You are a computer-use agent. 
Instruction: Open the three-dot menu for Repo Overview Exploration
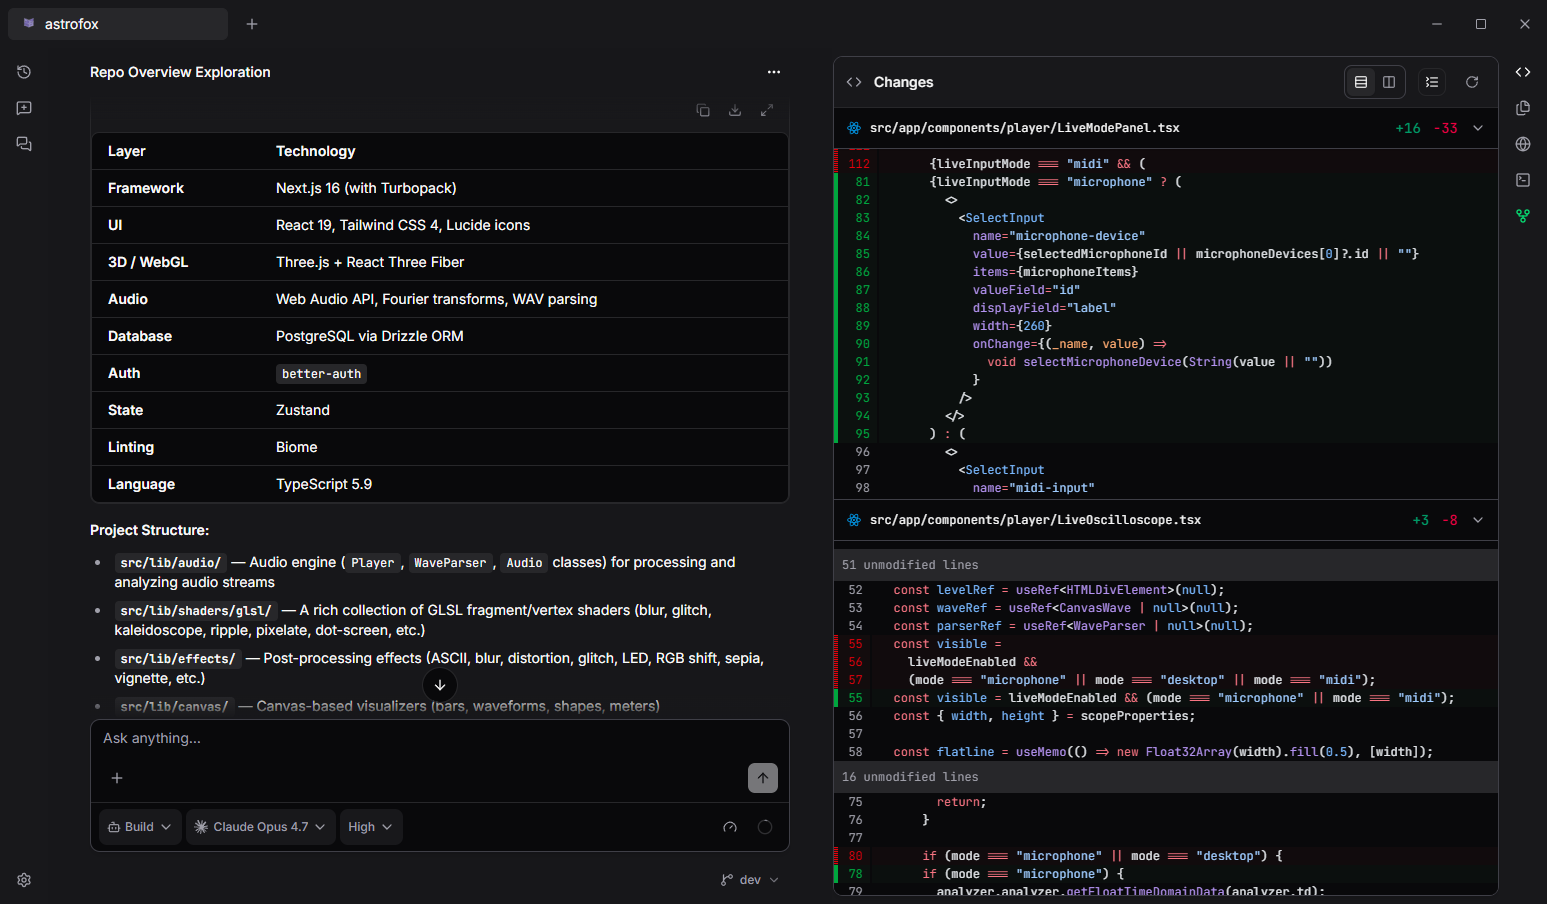[x=774, y=72]
